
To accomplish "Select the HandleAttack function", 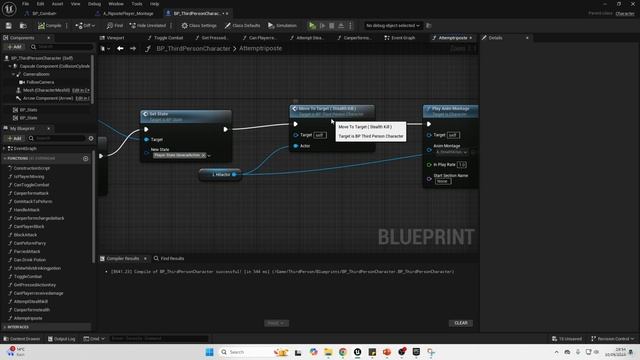I will point(26,210).
